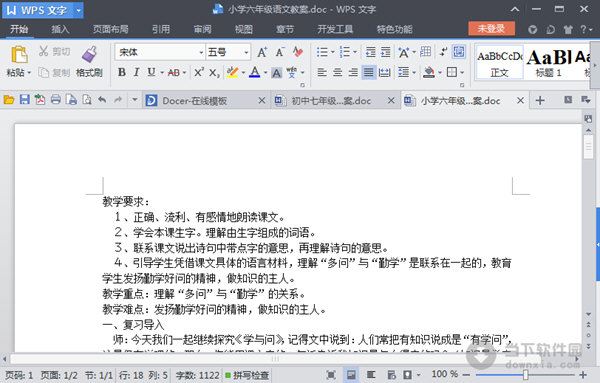Screen dimensions: 600x383
Task: Click the justify alignment button
Action: pyautogui.click(x=368, y=72)
